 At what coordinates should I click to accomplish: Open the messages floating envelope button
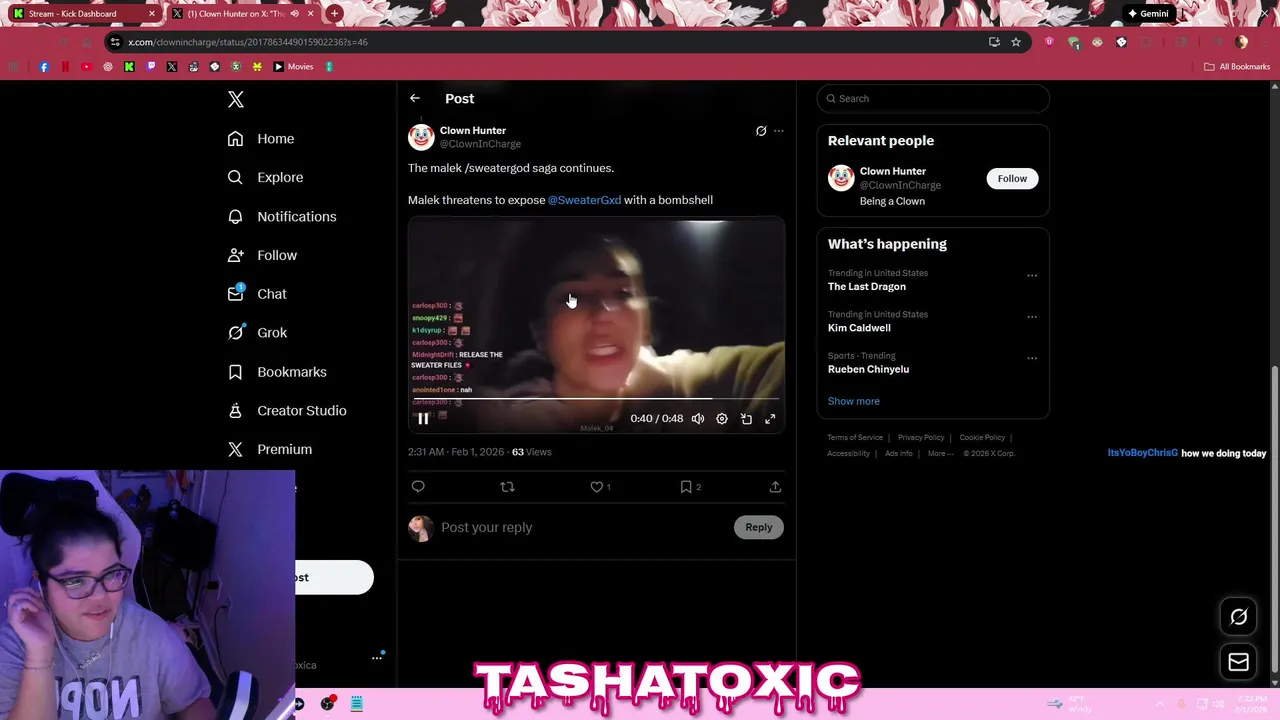click(1238, 662)
